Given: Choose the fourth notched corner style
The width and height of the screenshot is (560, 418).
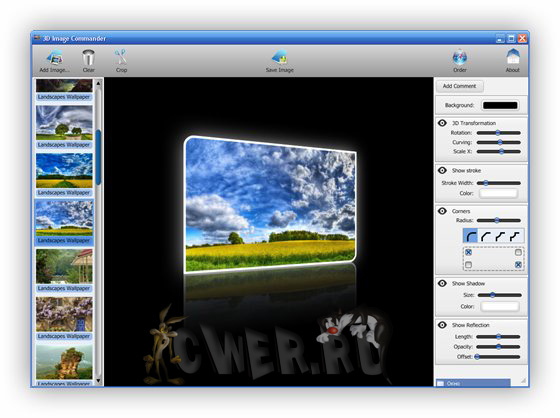Looking at the screenshot, I should point(515,236).
